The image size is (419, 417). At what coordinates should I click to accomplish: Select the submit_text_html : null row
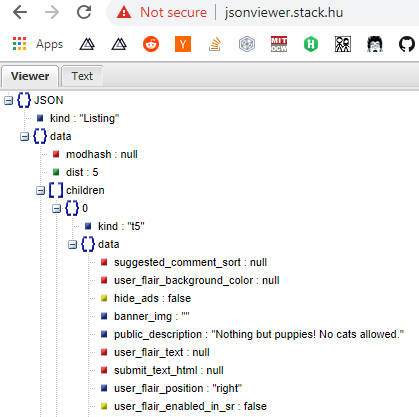click(169, 370)
